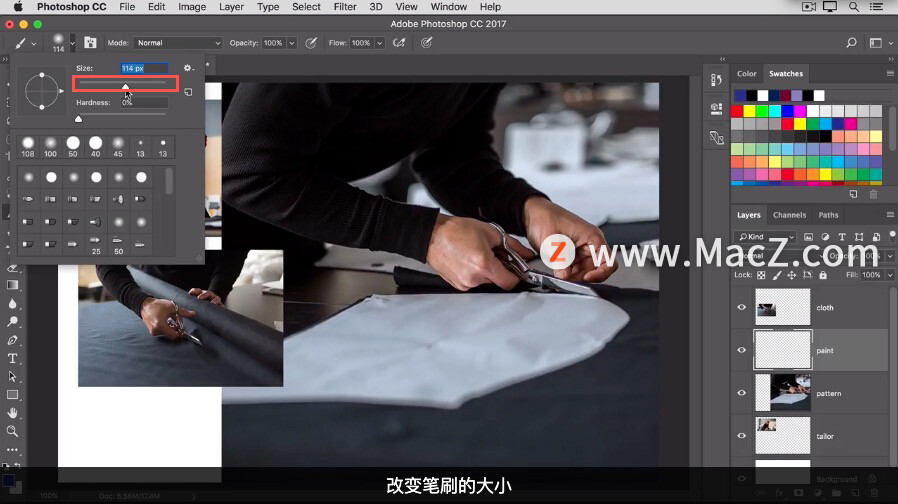Open brush preset picker settings gear
This screenshot has height=504, width=898.
[188, 68]
